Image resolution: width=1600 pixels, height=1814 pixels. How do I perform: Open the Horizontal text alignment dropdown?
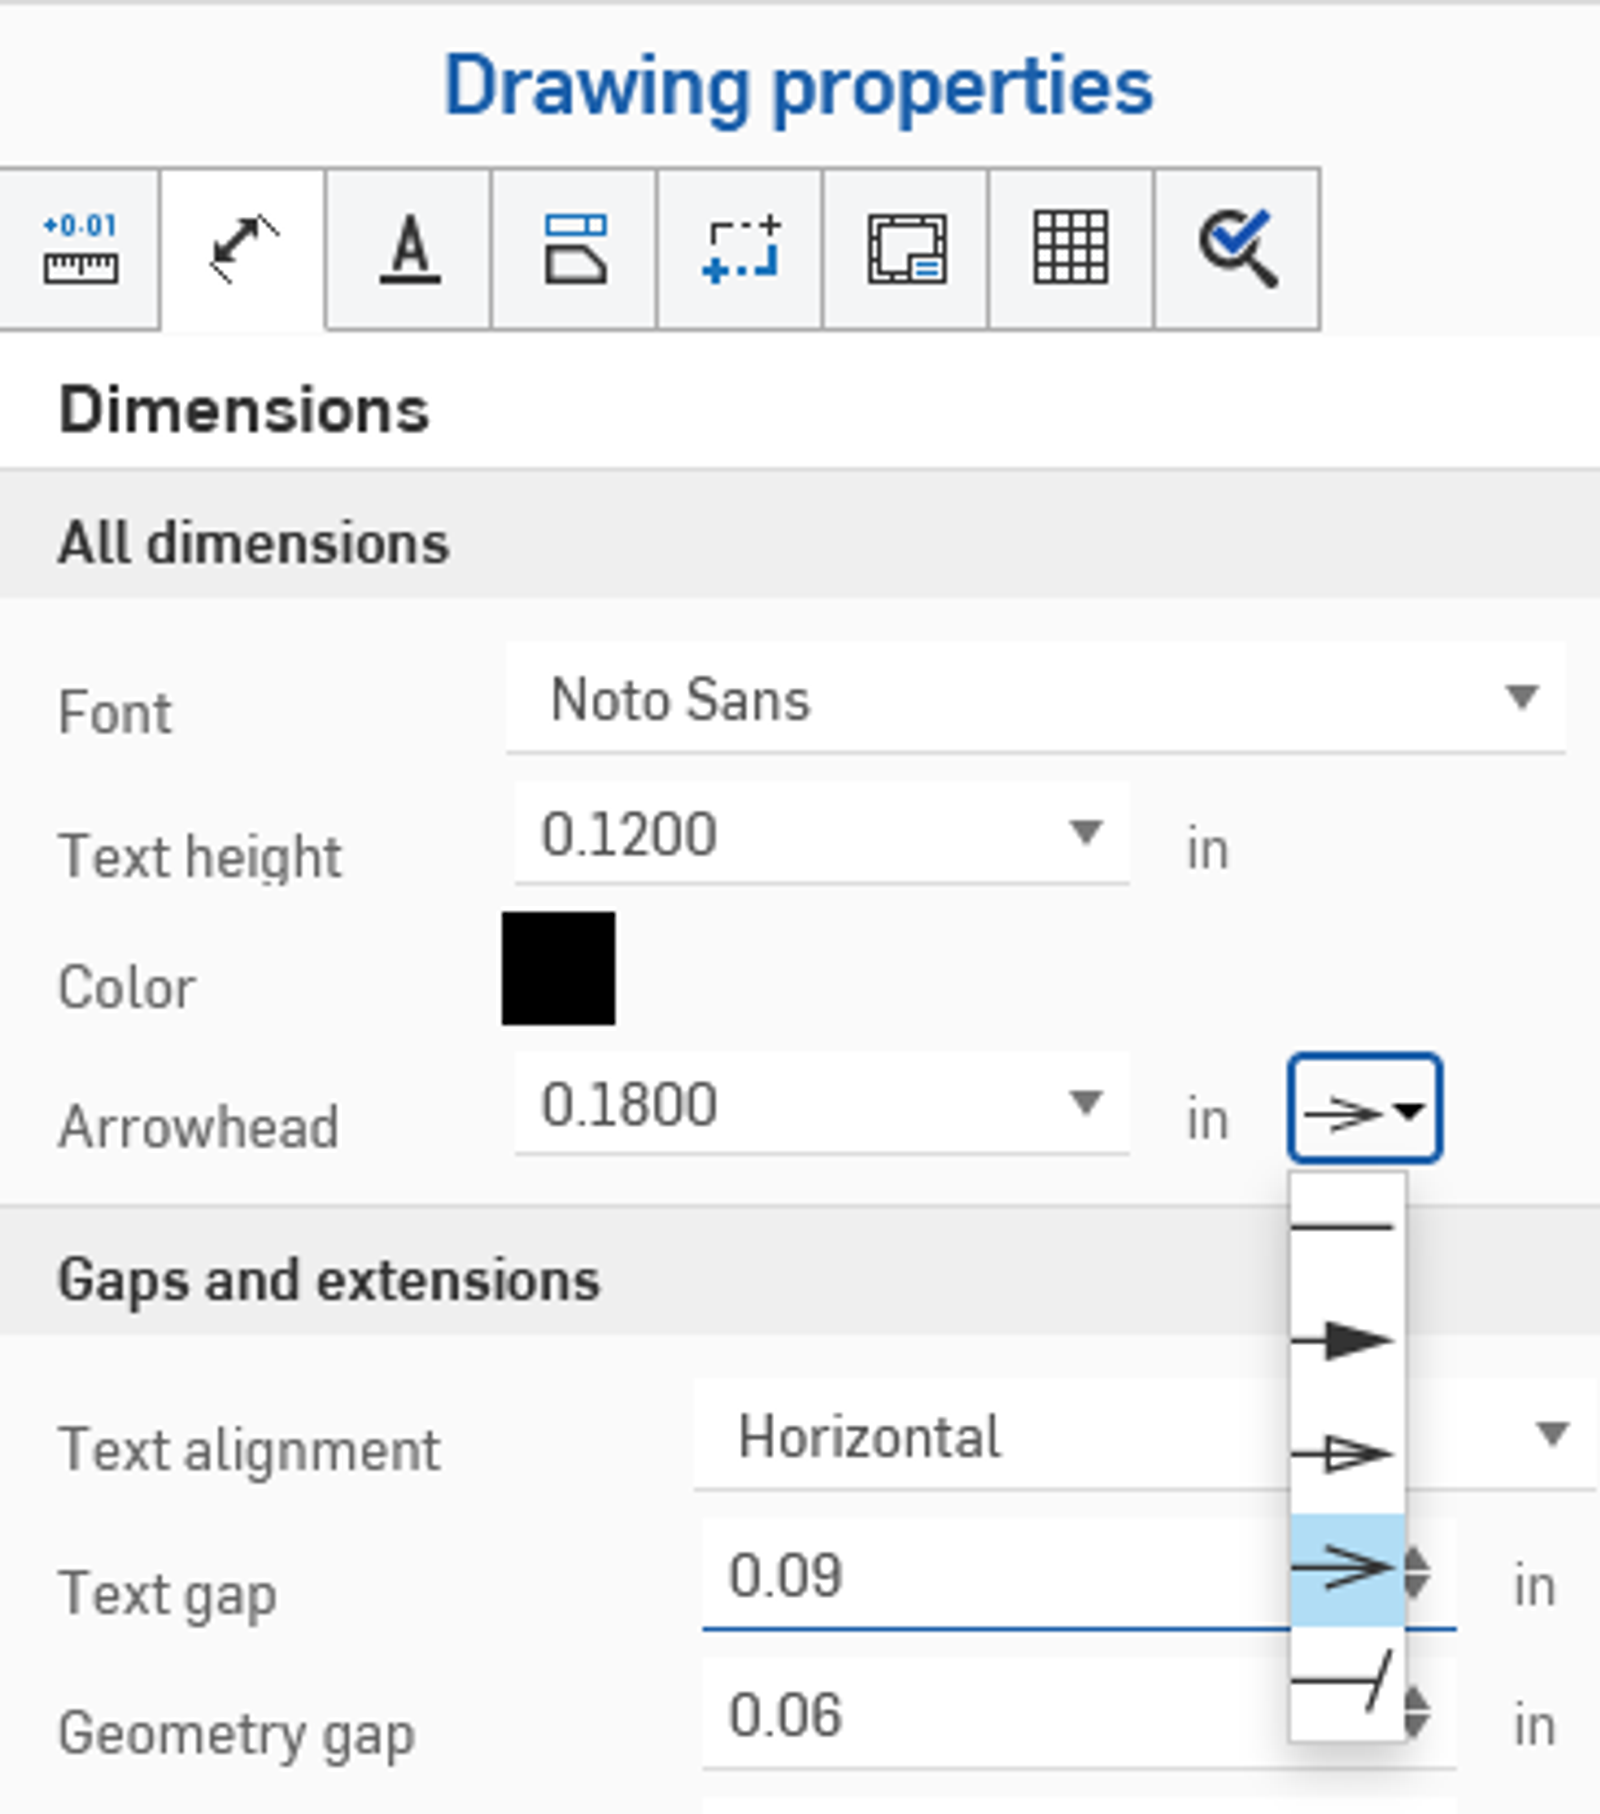click(x=1000, y=1437)
